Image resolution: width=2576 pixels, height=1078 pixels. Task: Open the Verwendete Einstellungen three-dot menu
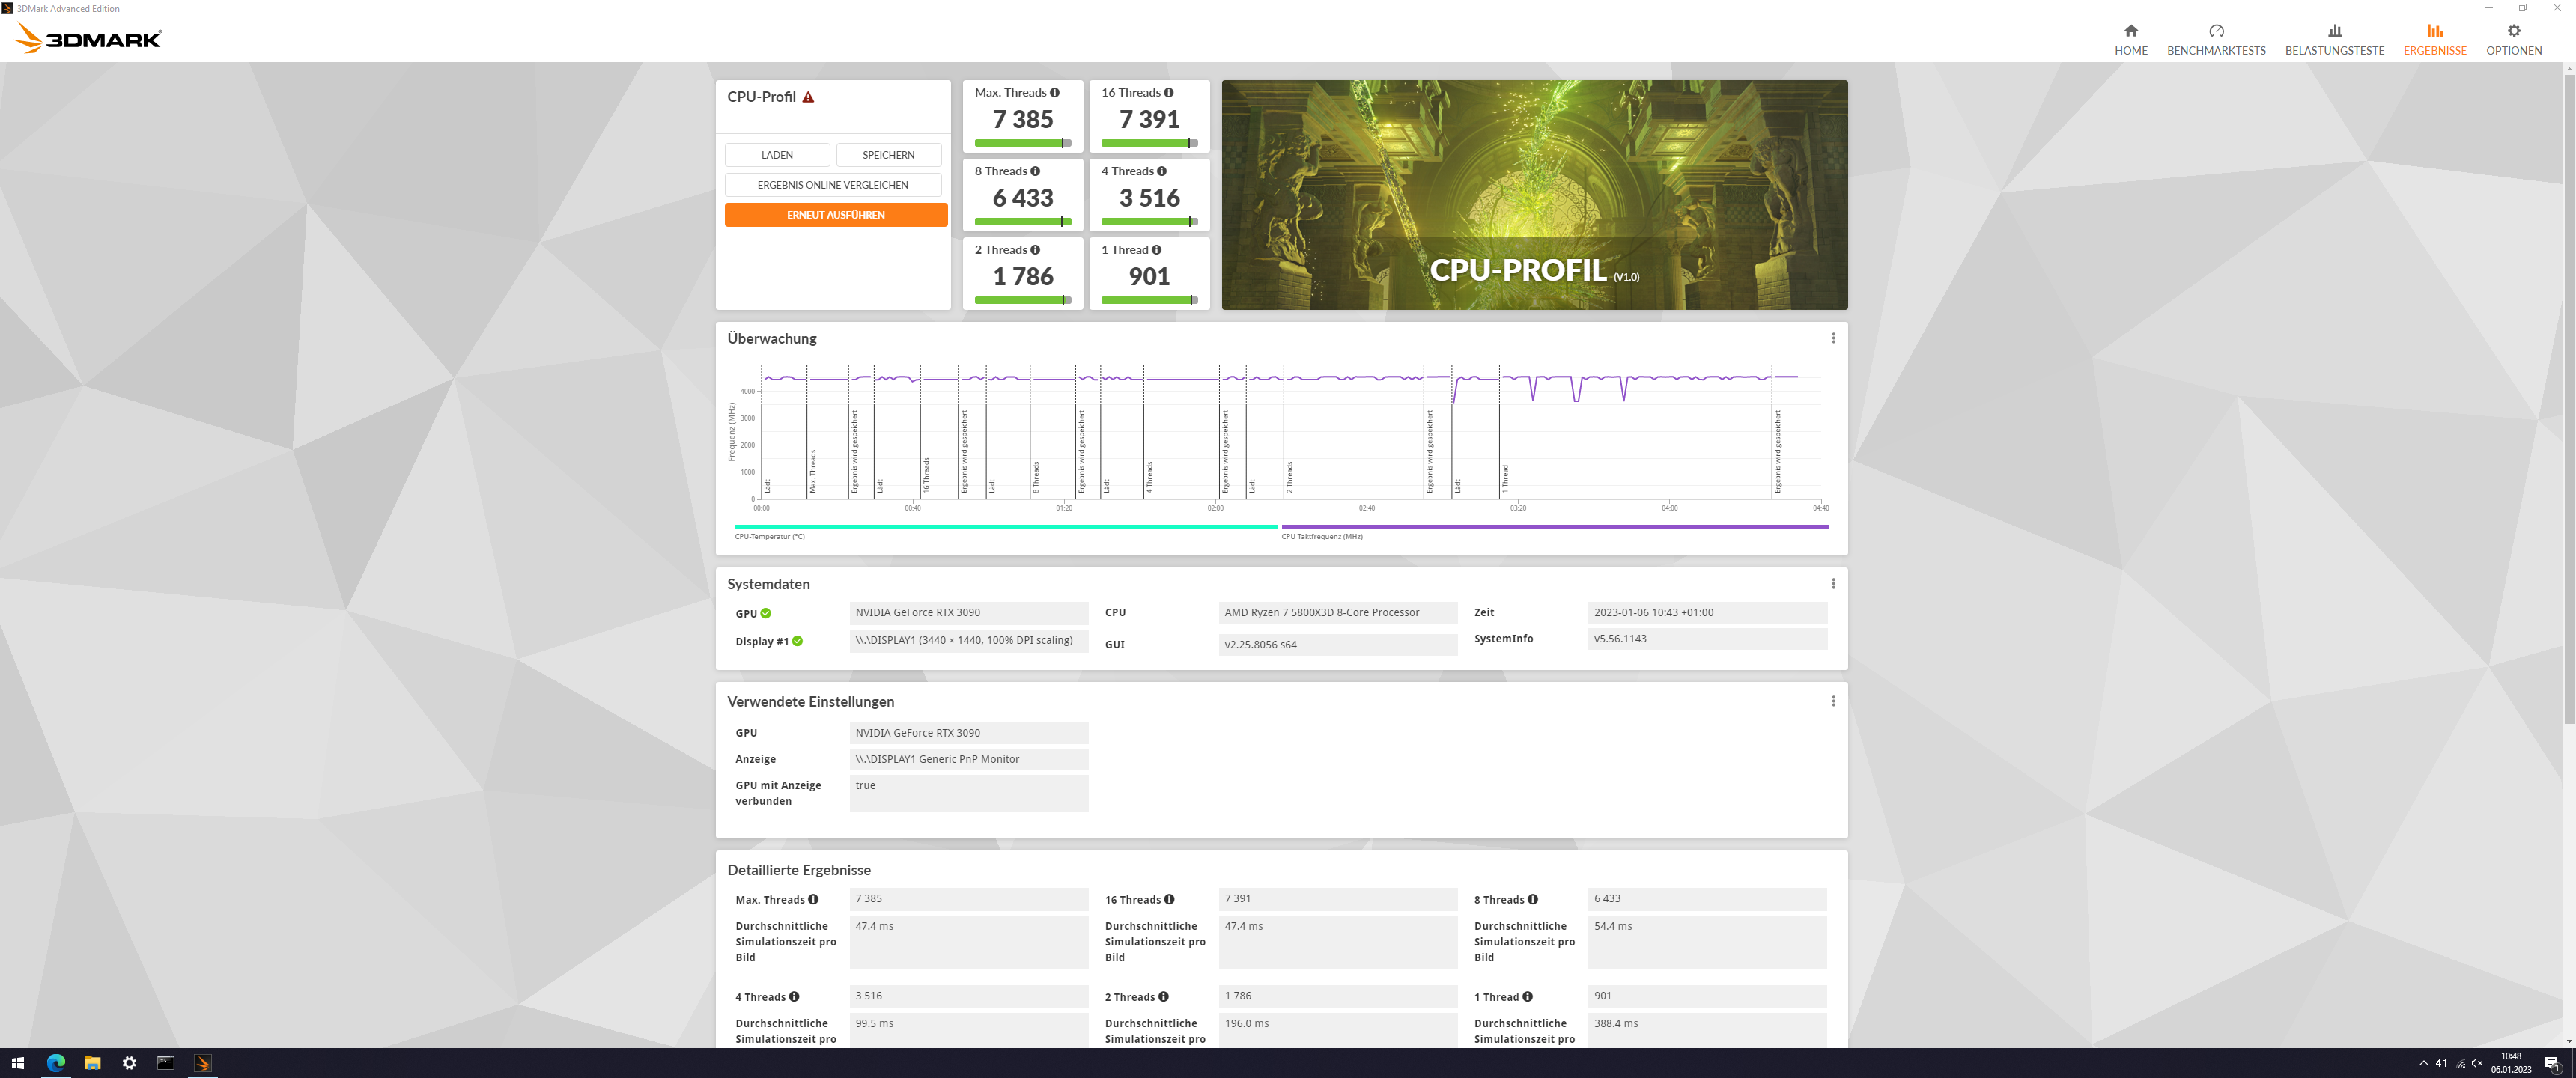[x=1833, y=701]
